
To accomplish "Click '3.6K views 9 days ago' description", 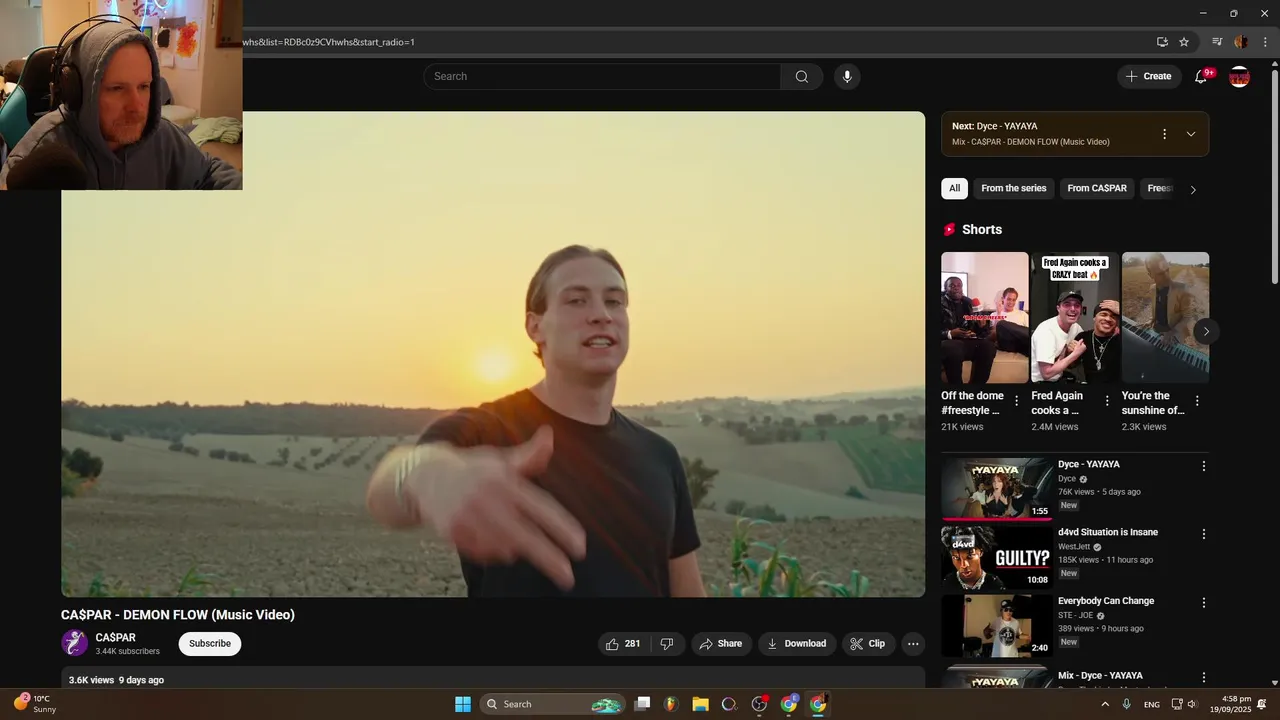I will [x=116, y=680].
